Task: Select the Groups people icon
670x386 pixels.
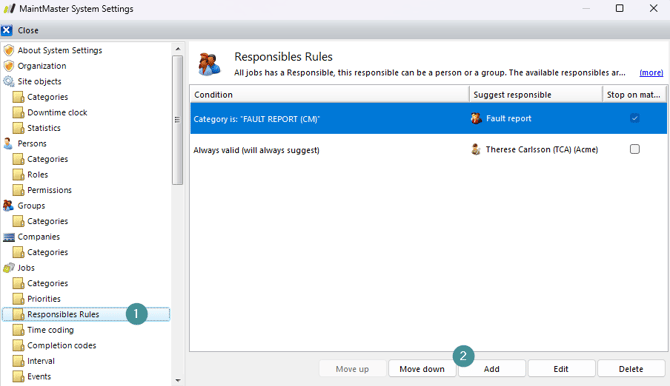Action: point(8,206)
